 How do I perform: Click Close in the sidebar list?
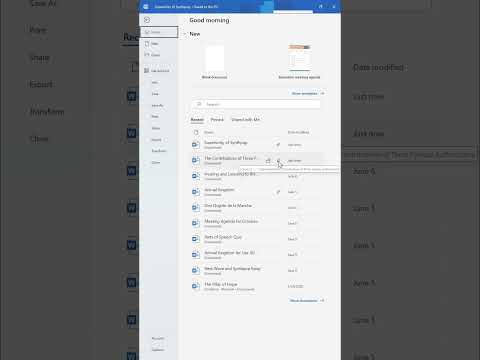point(156,163)
